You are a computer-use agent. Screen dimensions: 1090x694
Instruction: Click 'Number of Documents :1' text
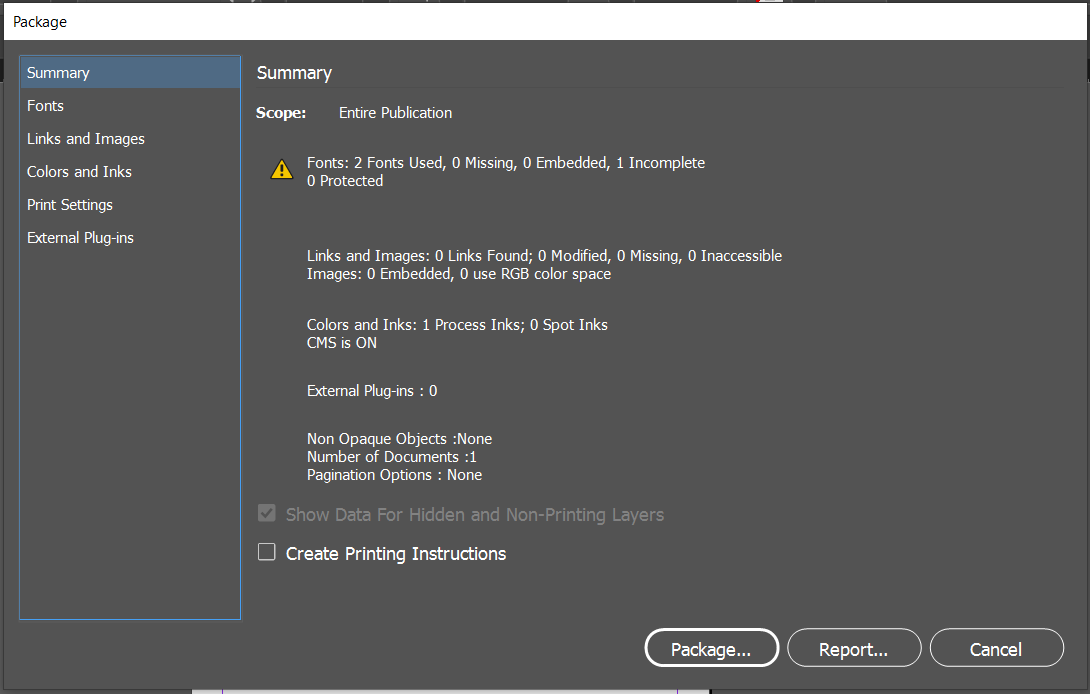392,457
